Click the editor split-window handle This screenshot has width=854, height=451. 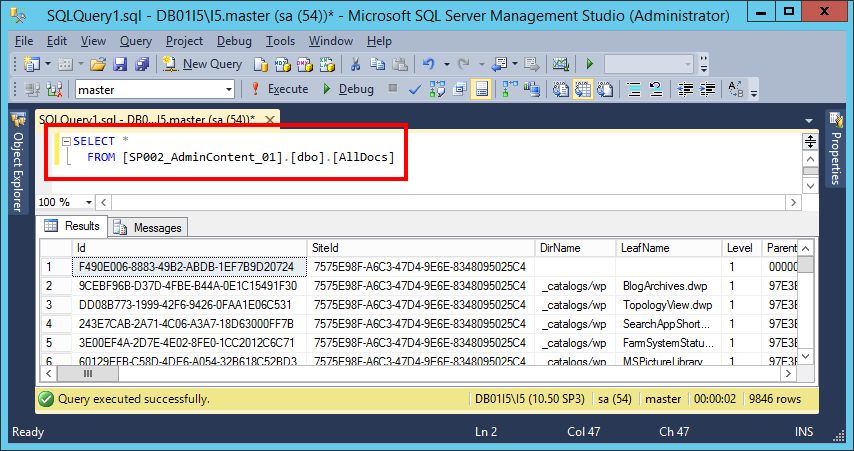tap(810, 141)
